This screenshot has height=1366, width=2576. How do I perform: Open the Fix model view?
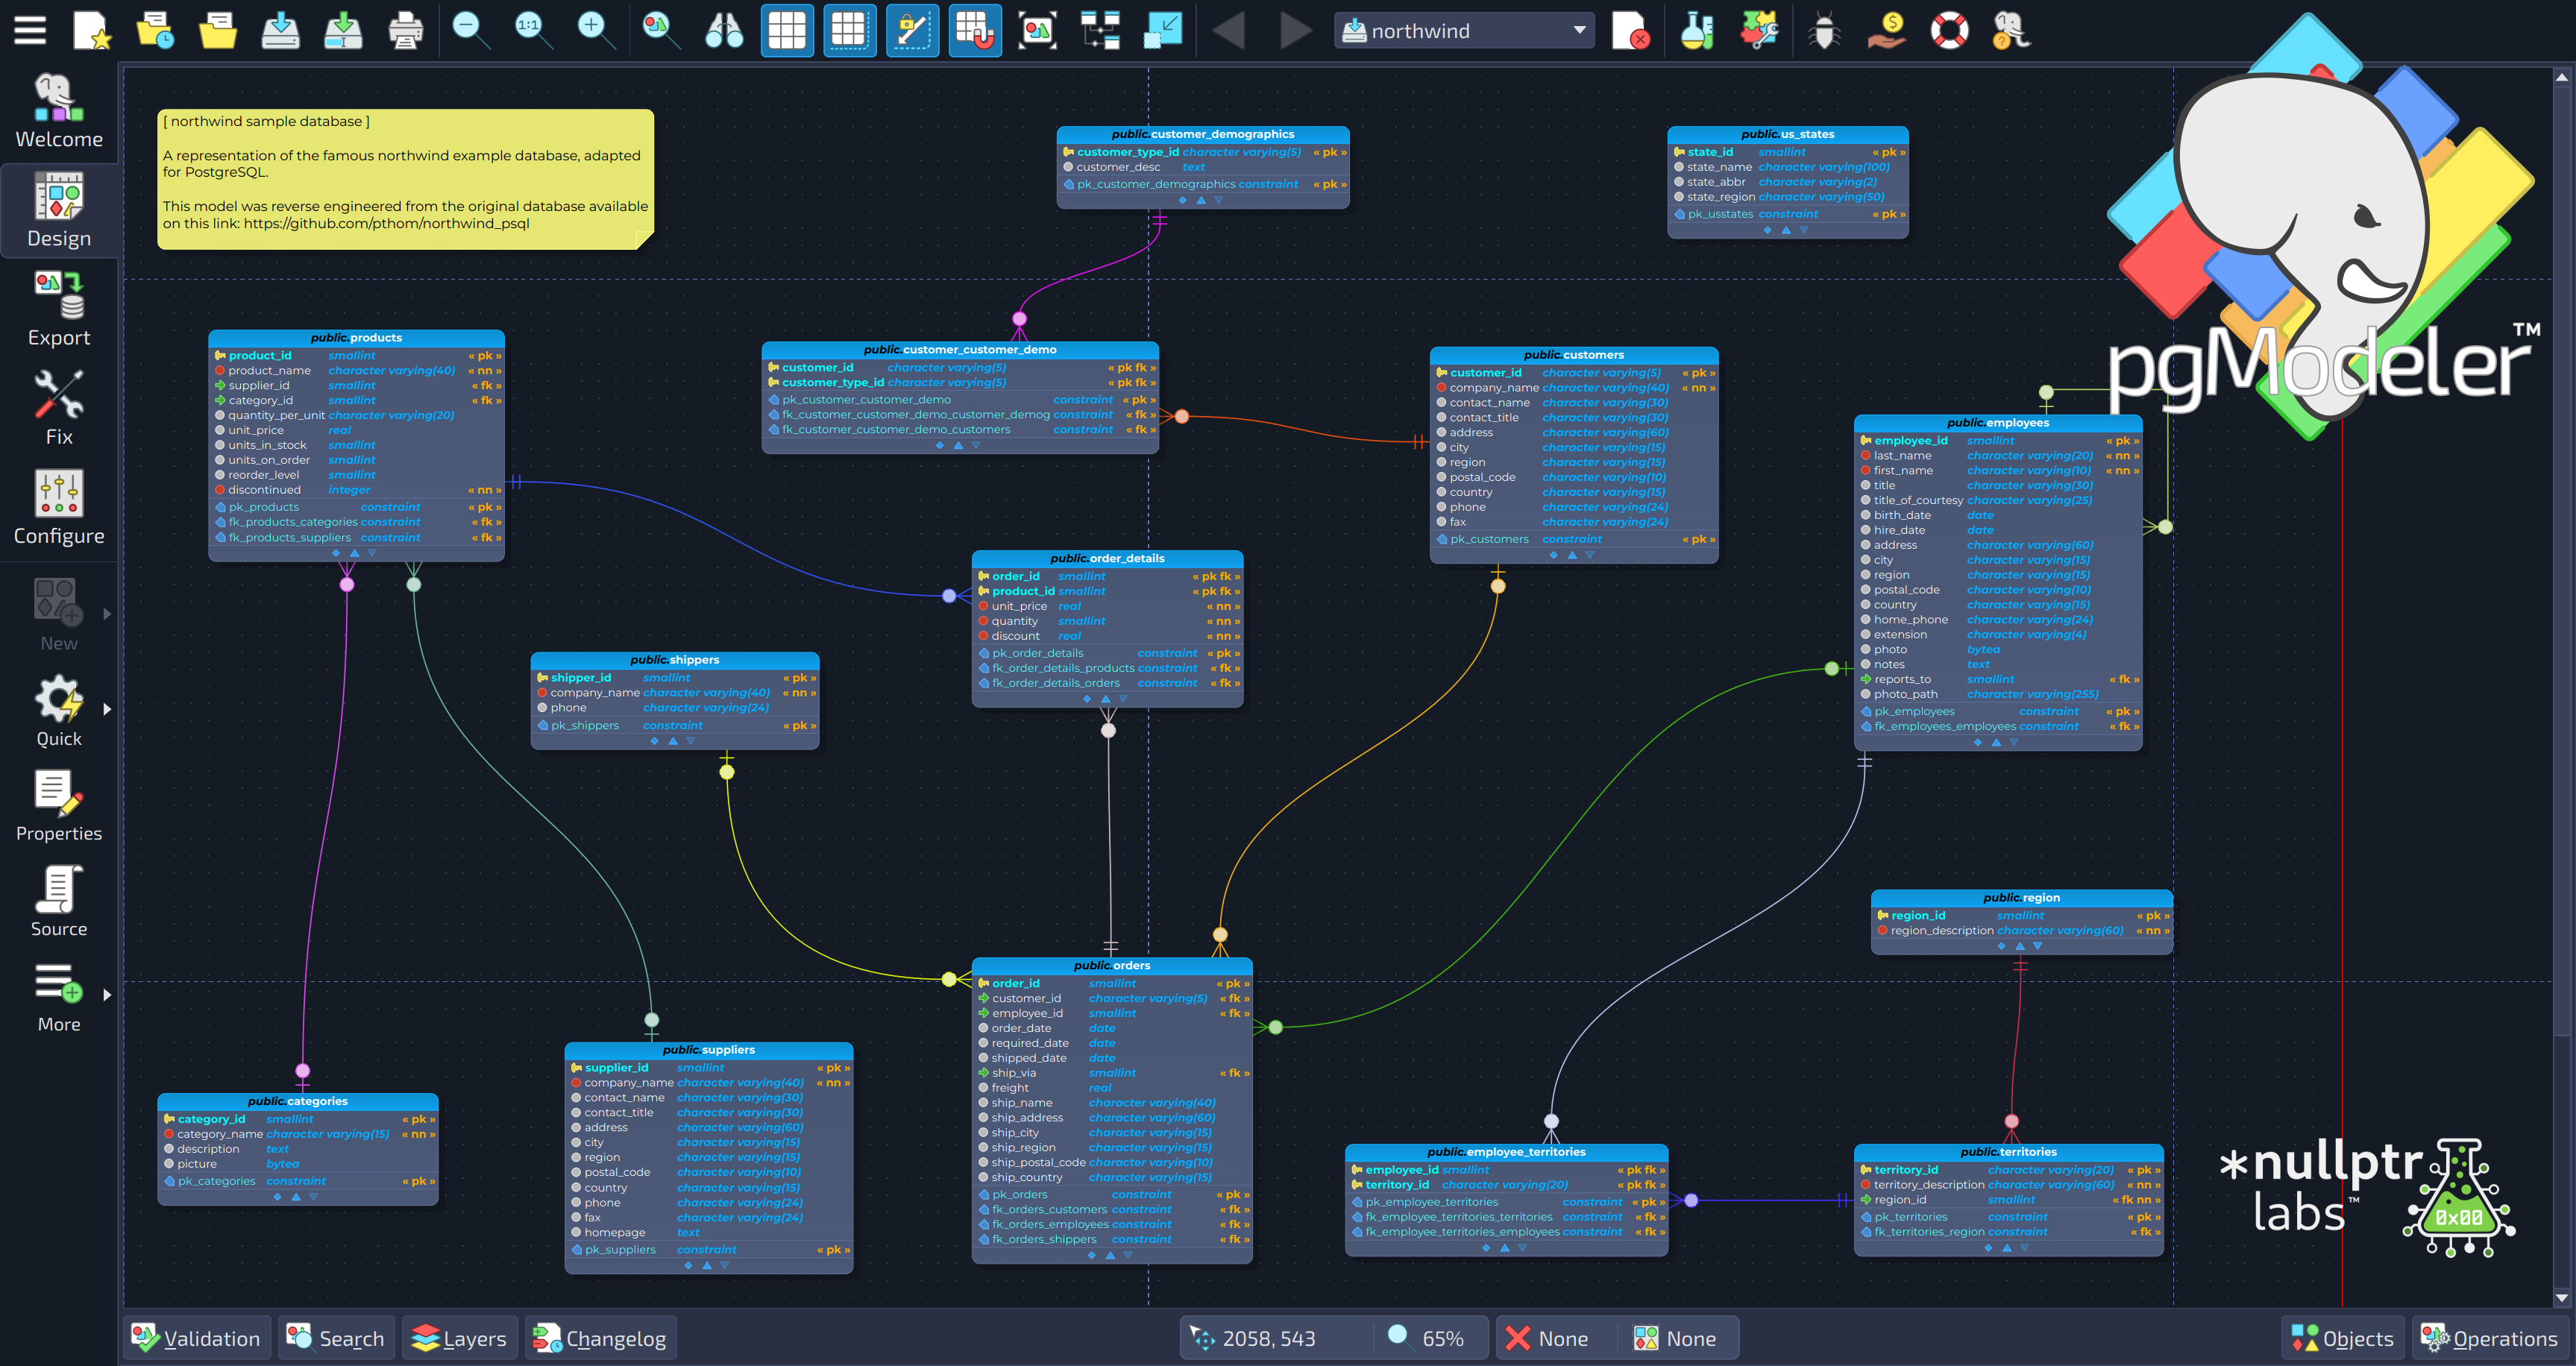(59, 408)
